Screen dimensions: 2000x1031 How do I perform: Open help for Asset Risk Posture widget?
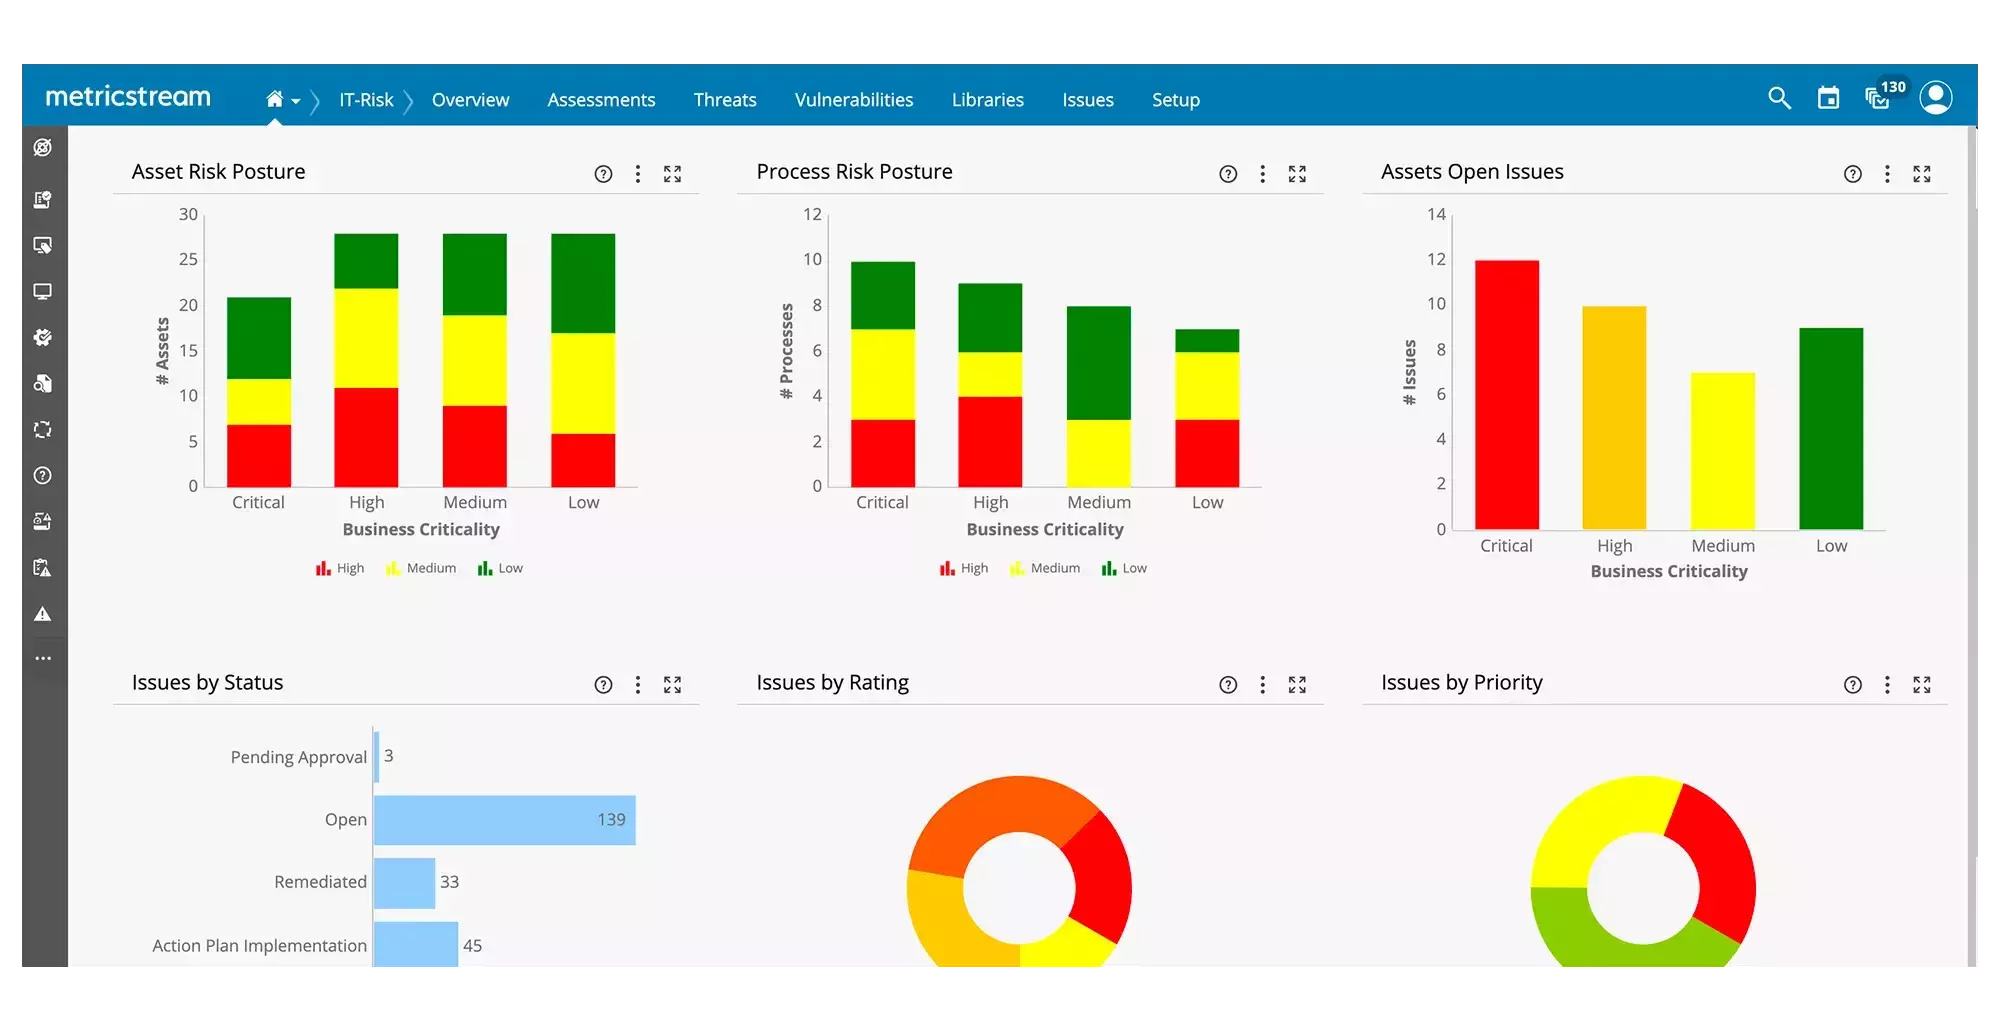point(603,174)
